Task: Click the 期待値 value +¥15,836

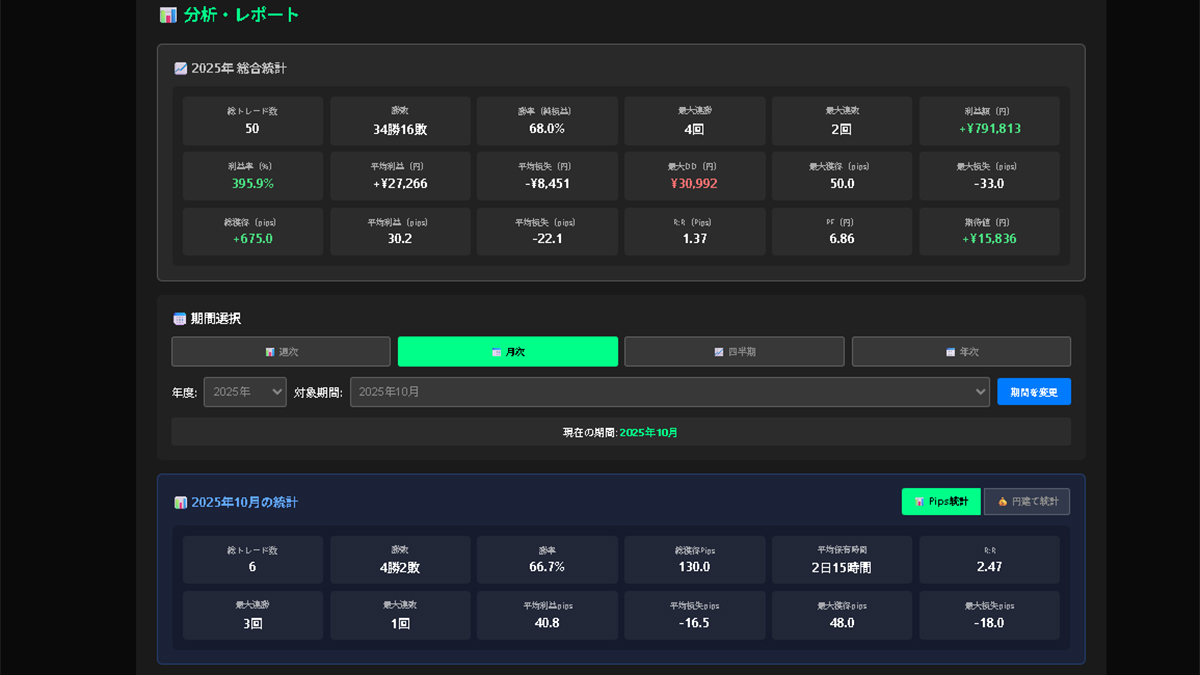Action: click(x=990, y=239)
